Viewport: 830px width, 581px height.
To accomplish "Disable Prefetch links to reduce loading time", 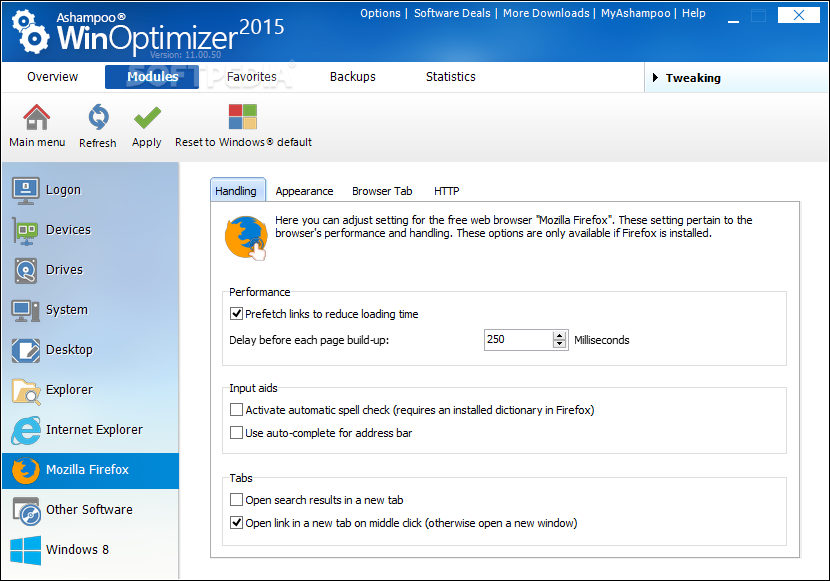I will pyautogui.click(x=236, y=314).
